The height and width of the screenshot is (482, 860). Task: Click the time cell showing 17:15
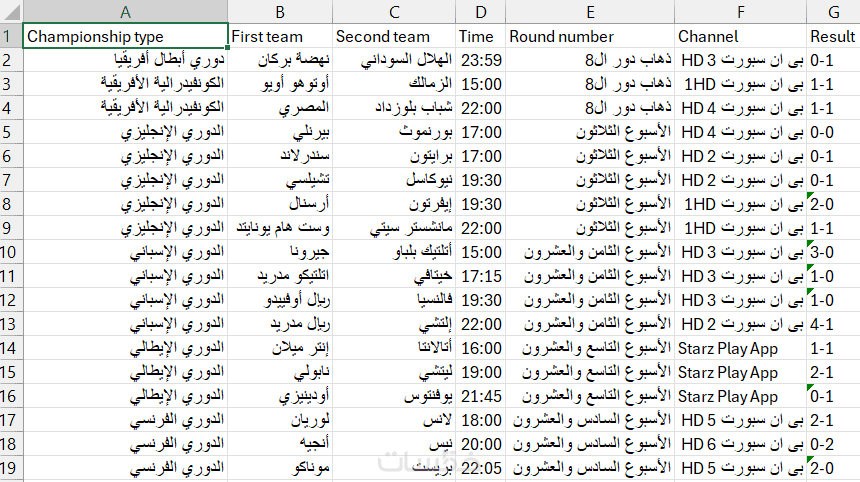(481, 276)
